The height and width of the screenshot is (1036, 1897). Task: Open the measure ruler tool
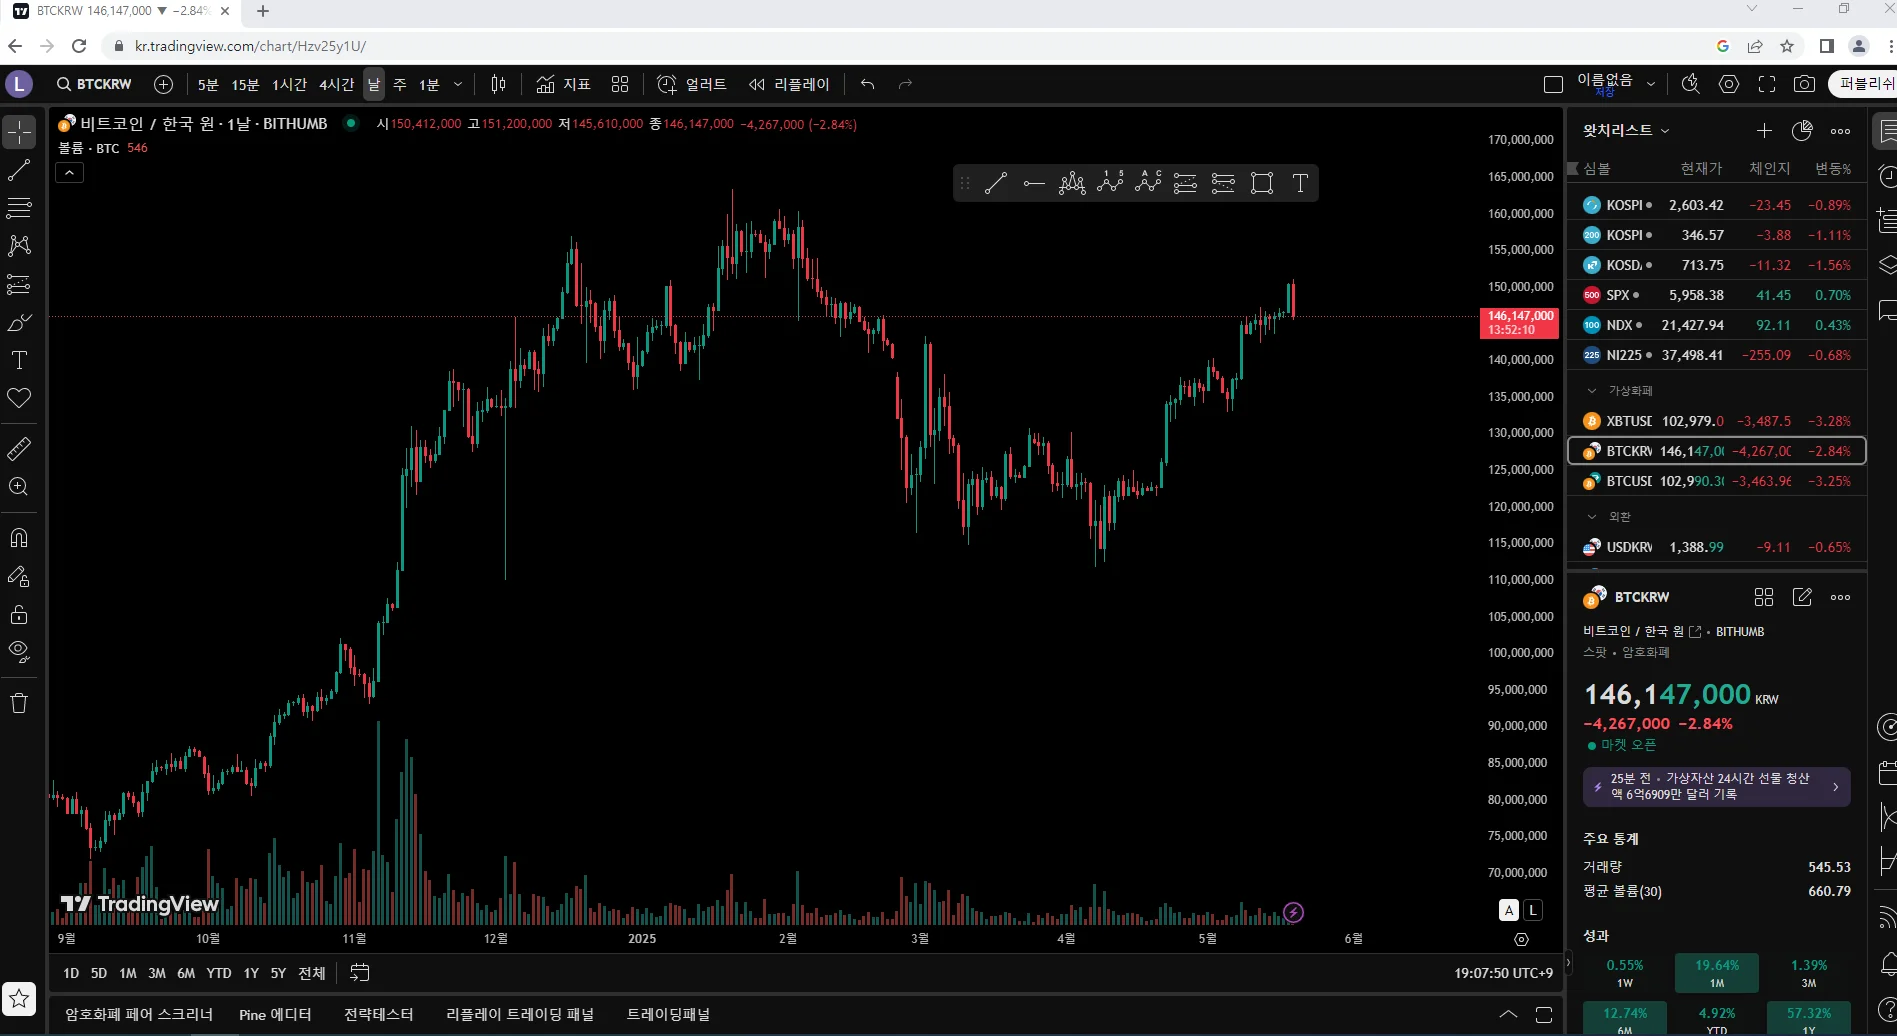[x=19, y=449]
